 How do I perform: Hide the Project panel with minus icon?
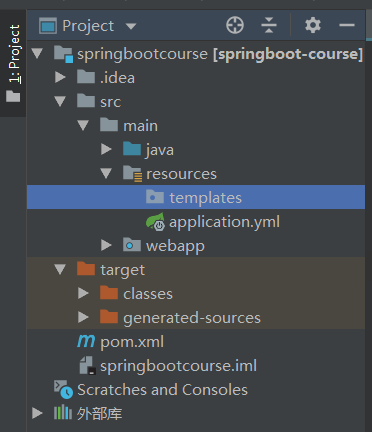347,25
